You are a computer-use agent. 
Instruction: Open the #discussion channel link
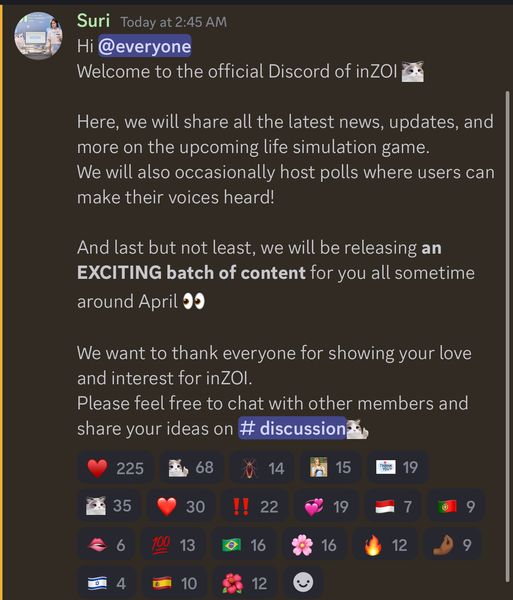(x=292, y=428)
